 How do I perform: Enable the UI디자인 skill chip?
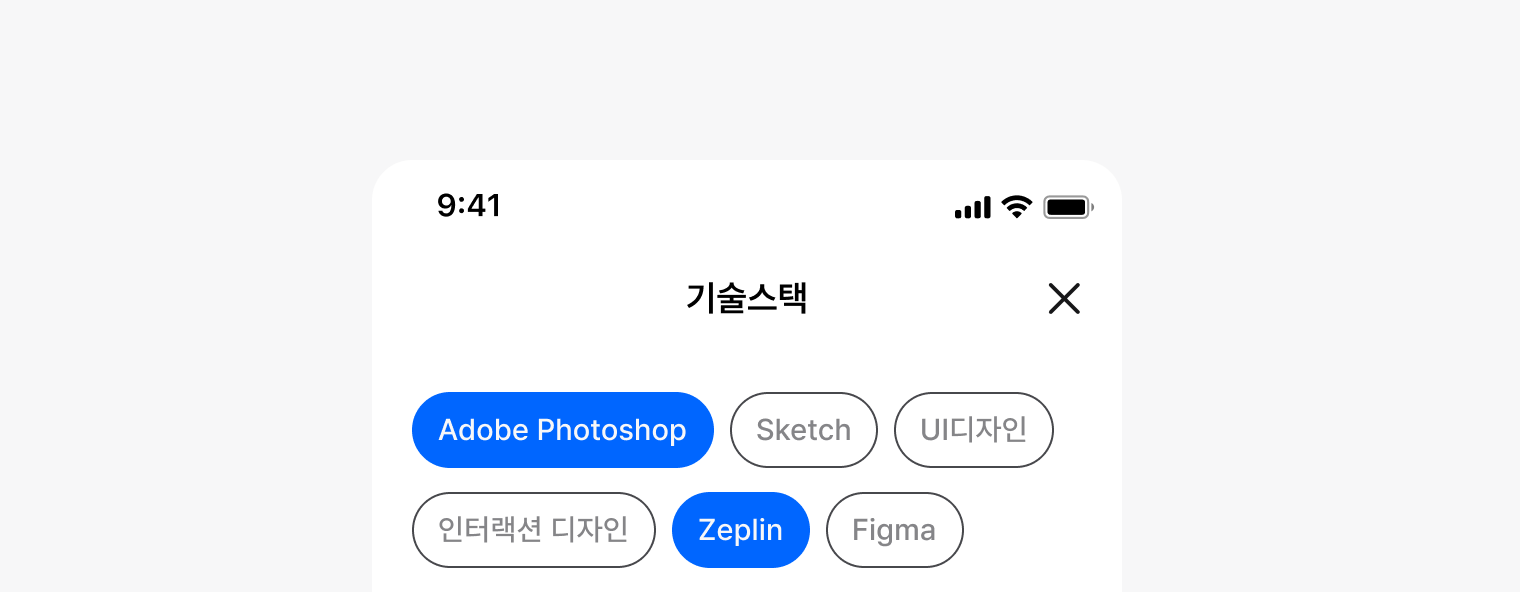tap(973, 430)
